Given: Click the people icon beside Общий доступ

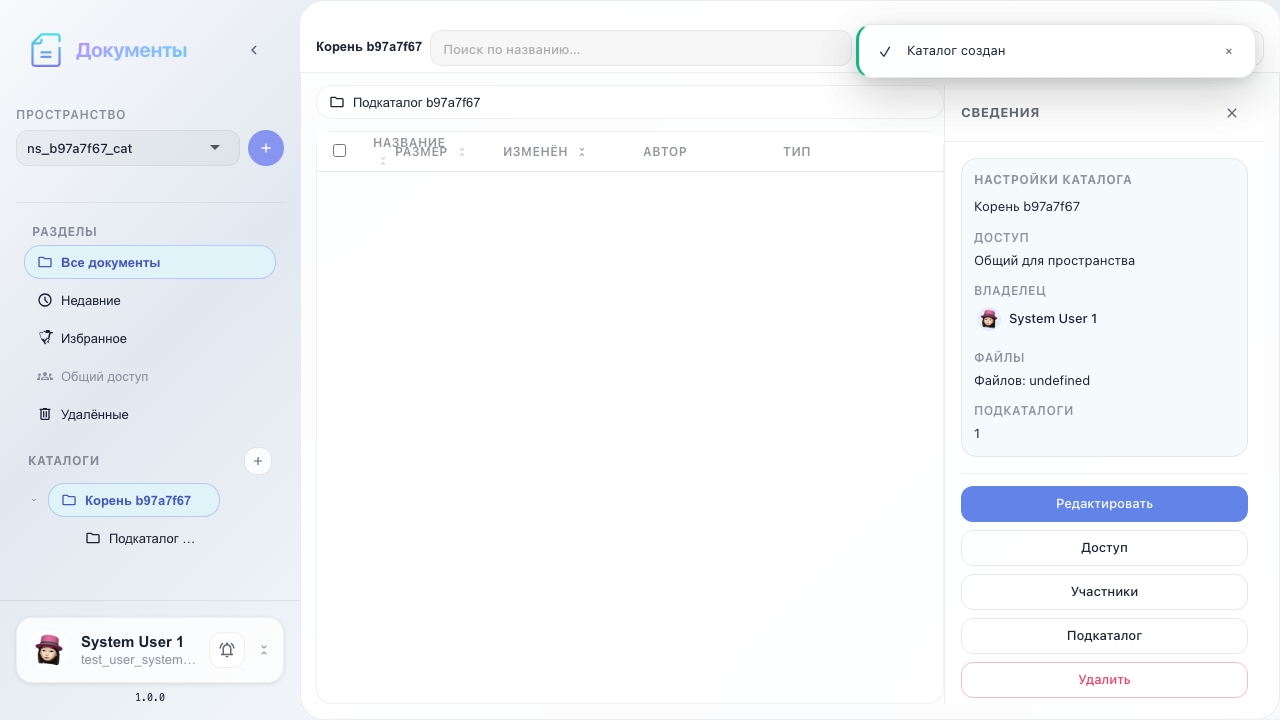Looking at the screenshot, I should tap(45, 376).
